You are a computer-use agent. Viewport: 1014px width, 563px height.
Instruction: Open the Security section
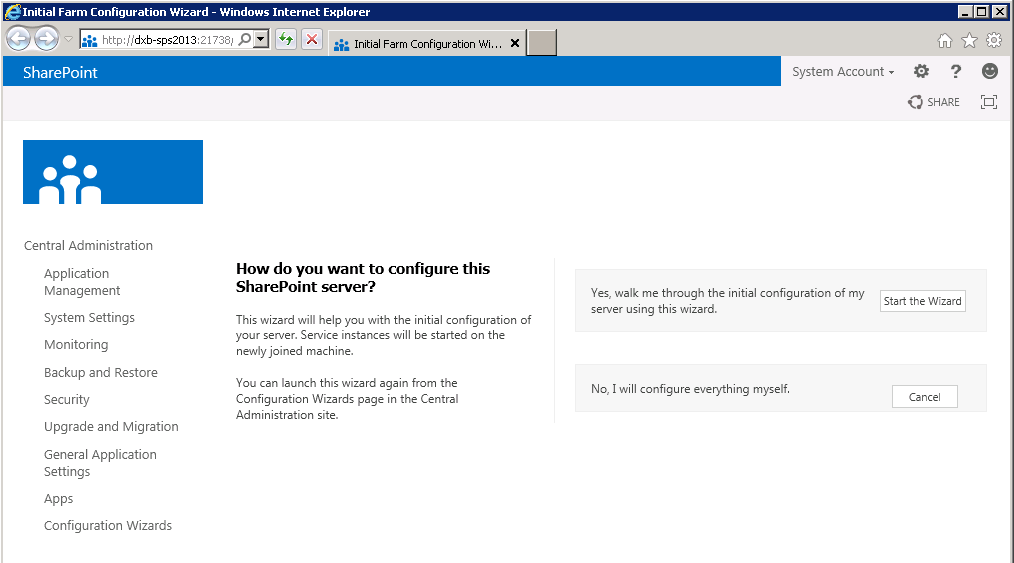67,399
